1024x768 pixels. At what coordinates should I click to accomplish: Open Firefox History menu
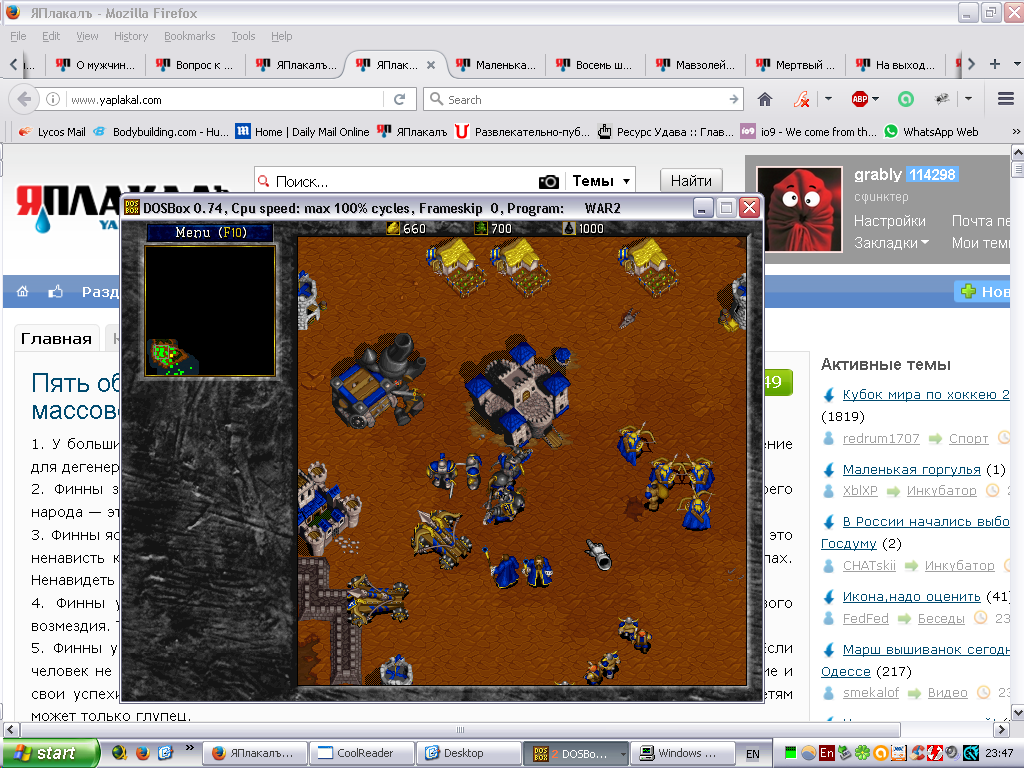131,36
